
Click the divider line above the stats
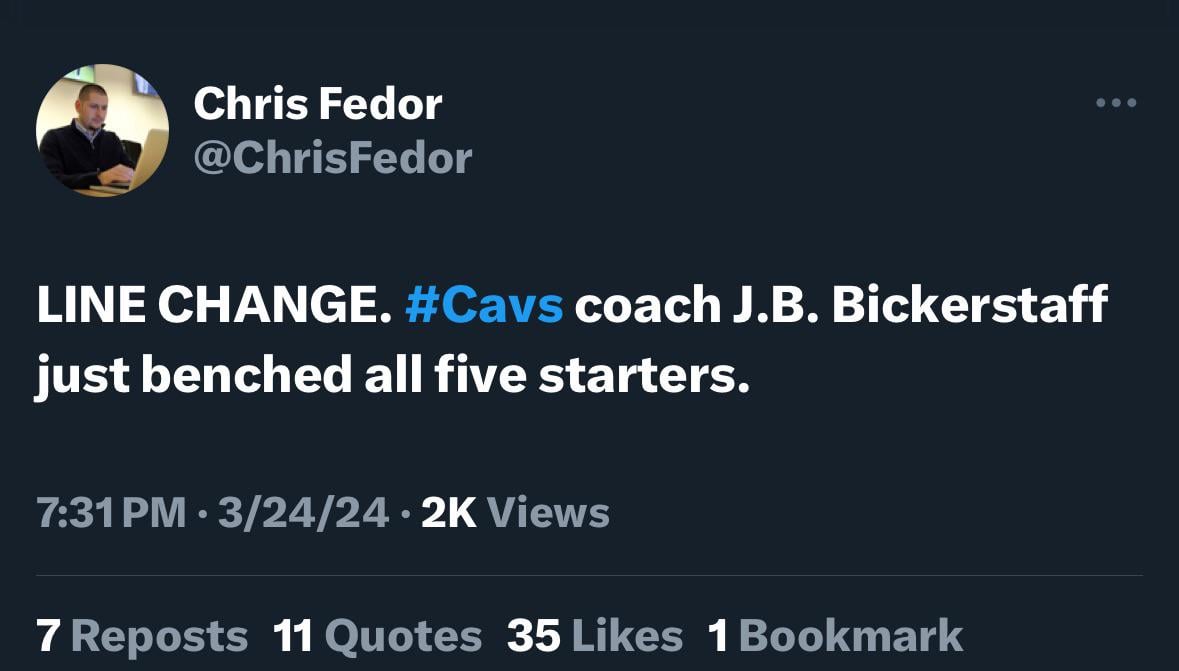(x=589, y=576)
